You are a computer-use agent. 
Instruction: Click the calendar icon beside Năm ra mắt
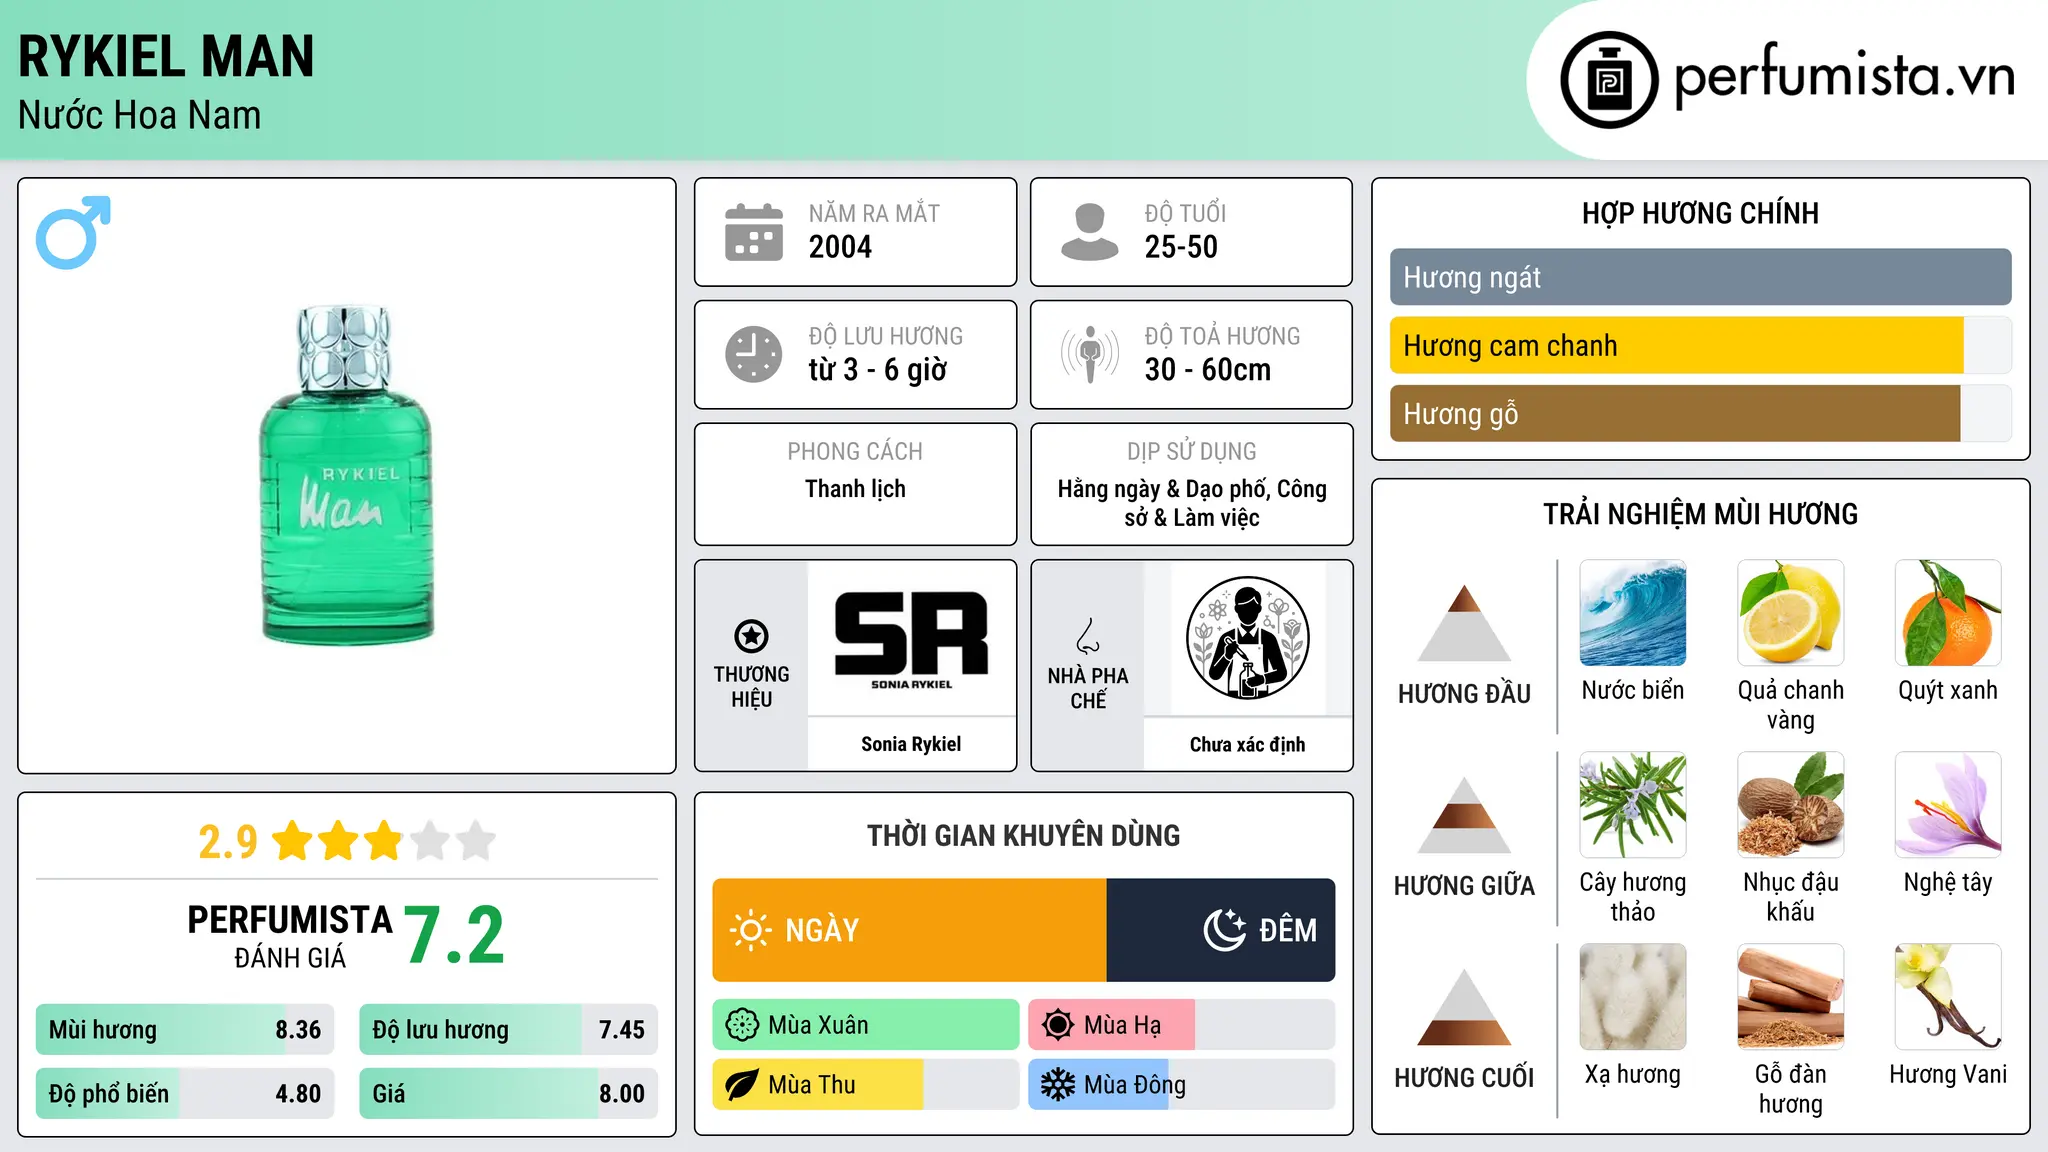[x=754, y=232]
